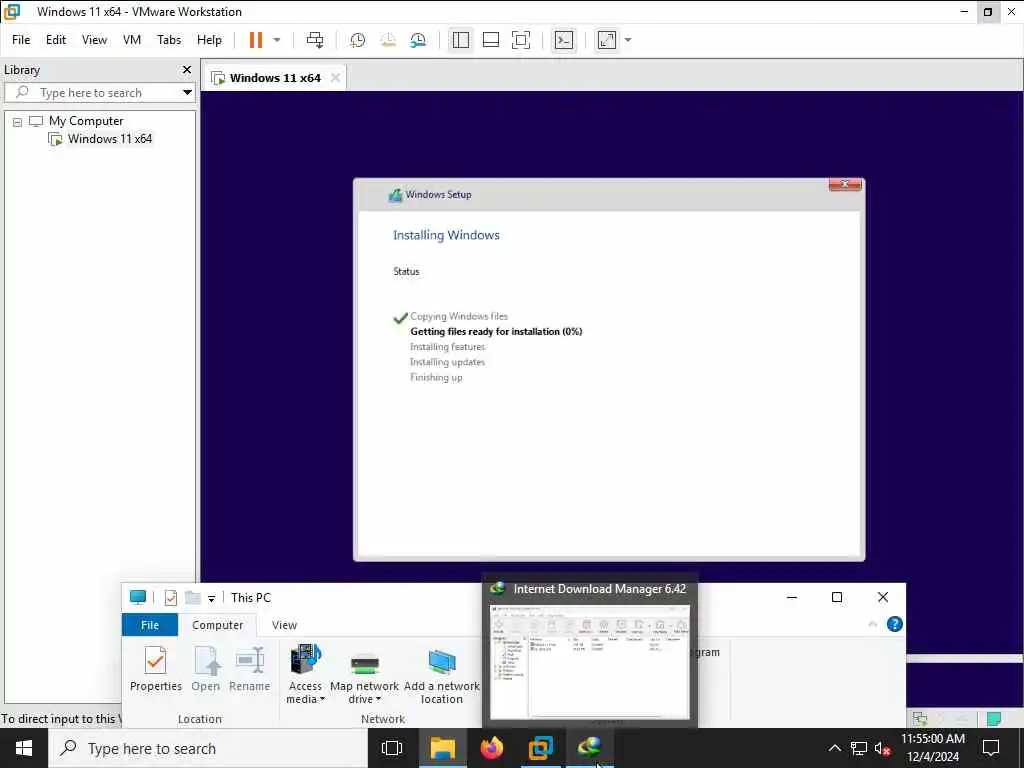Open the VMware File menu
1024x768 pixels.
click(21, 40)
